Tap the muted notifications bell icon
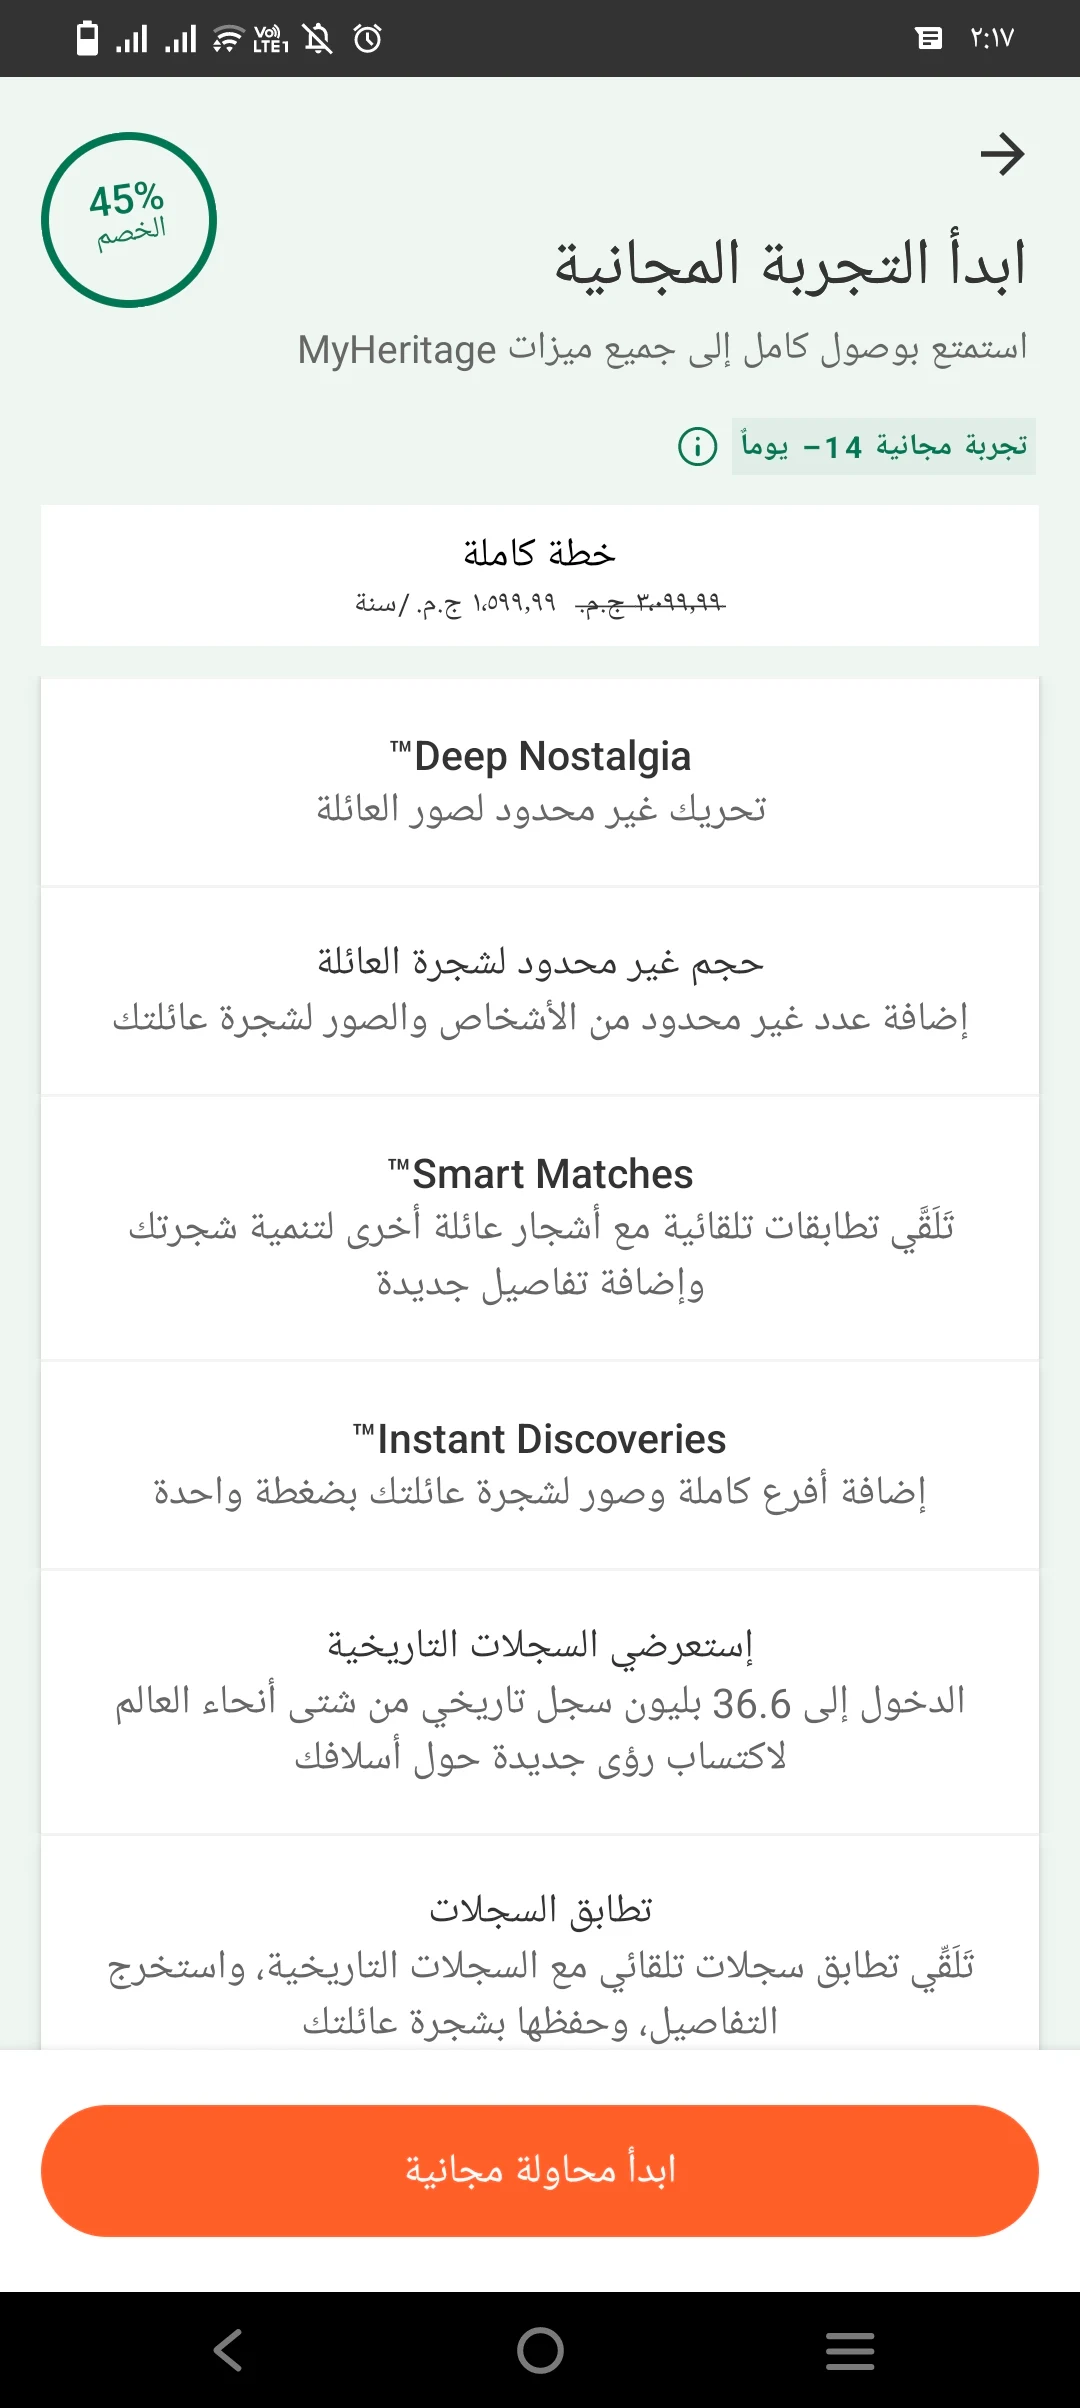This screenshot has width=1080, height=2408. point(318,39)
